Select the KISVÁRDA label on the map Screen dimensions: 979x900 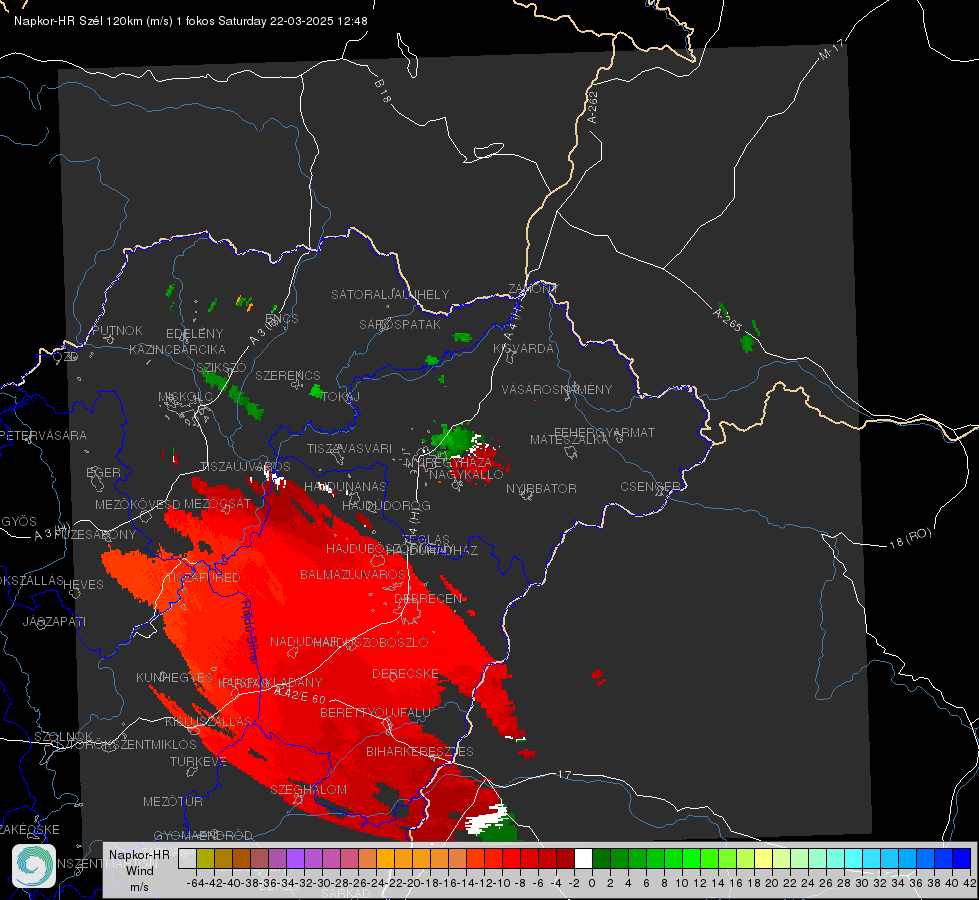(523, 349)
